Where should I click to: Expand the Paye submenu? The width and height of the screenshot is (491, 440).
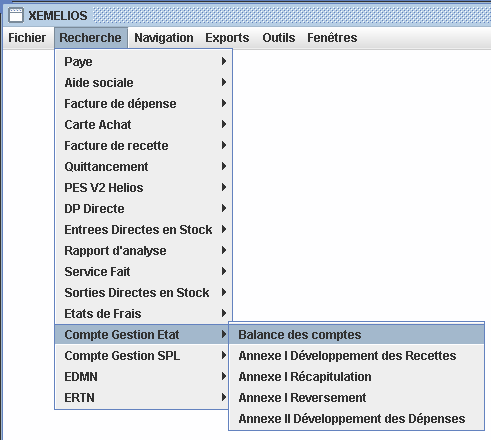point(143,62)
